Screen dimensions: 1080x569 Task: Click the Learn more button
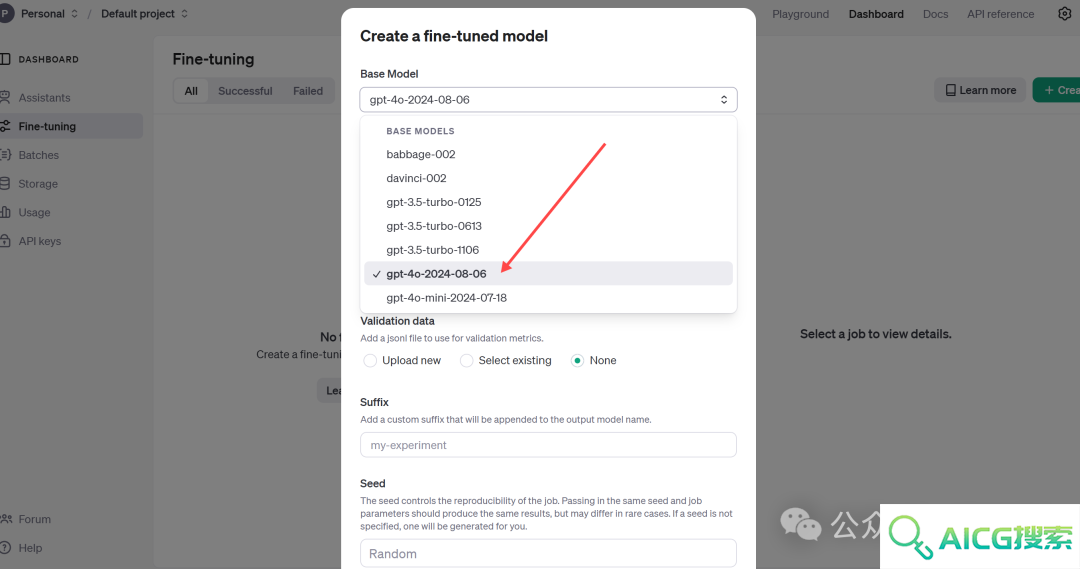pyautogui.click(x=980, y=90)
